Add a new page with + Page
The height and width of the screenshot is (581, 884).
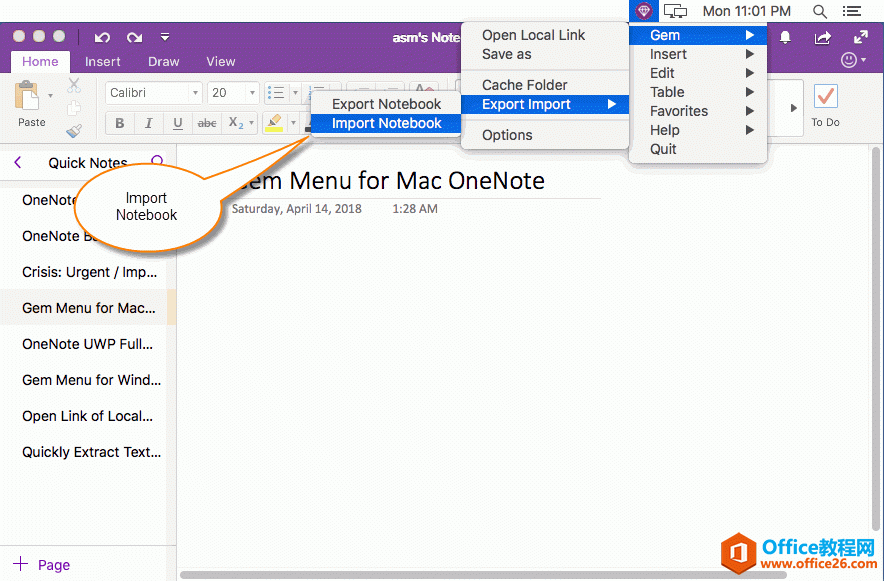[x=42, y=564]
